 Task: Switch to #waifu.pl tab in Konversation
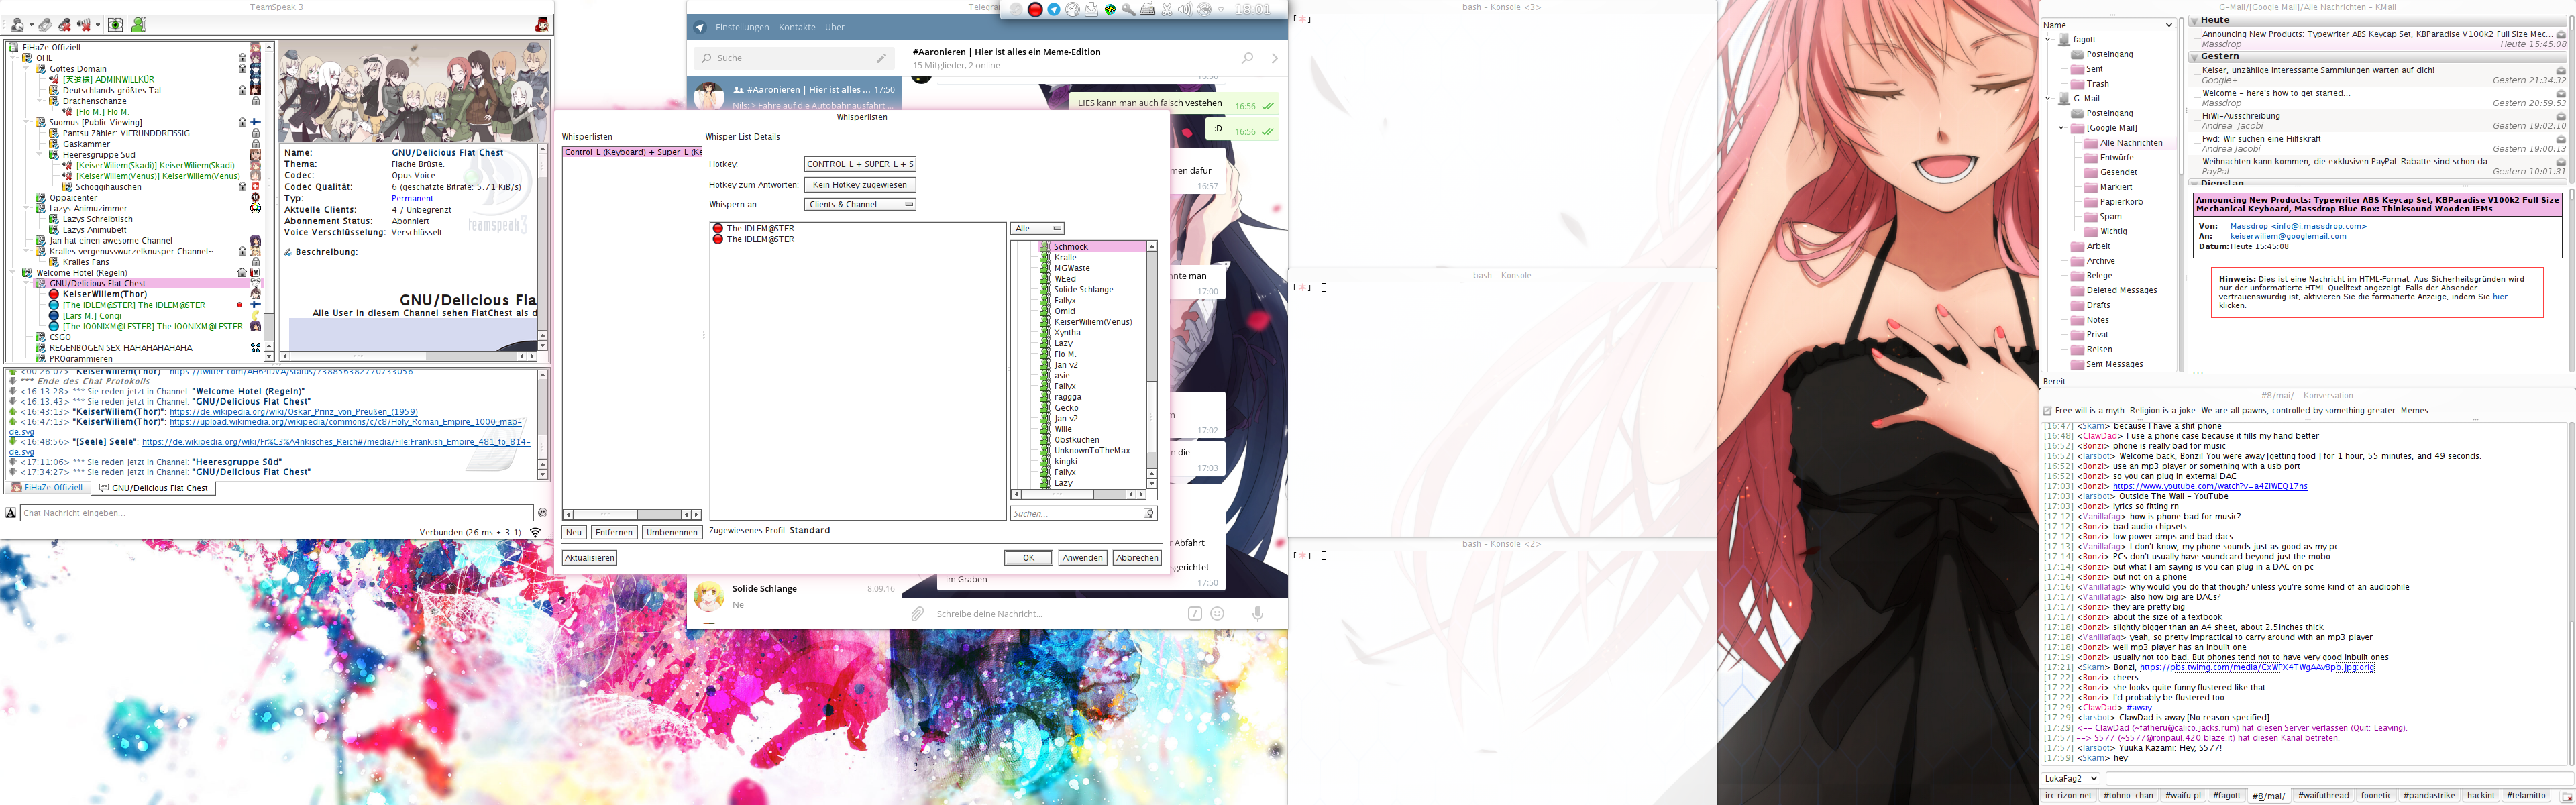[2183, 796]
